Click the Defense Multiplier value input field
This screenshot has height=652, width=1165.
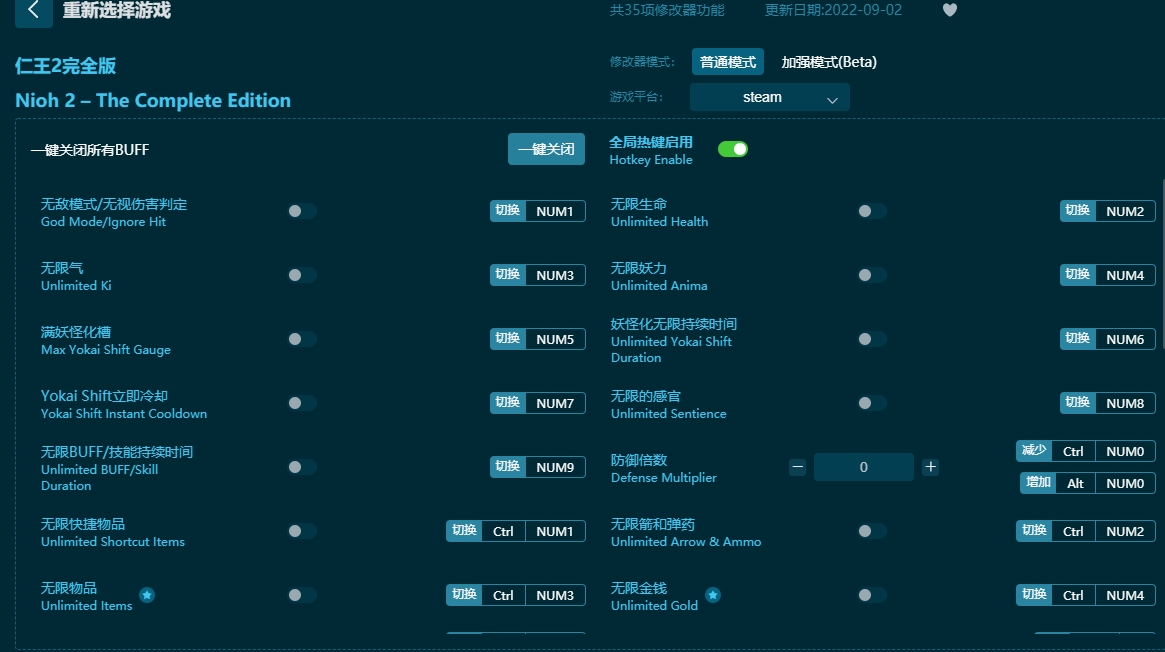pyautogui.click(x=863, y=466)
